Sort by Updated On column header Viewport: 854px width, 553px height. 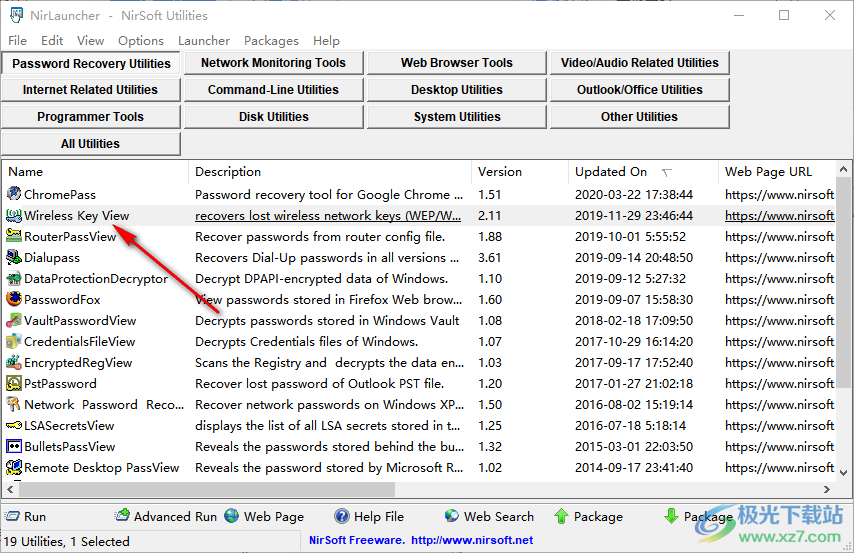[644, 172]
